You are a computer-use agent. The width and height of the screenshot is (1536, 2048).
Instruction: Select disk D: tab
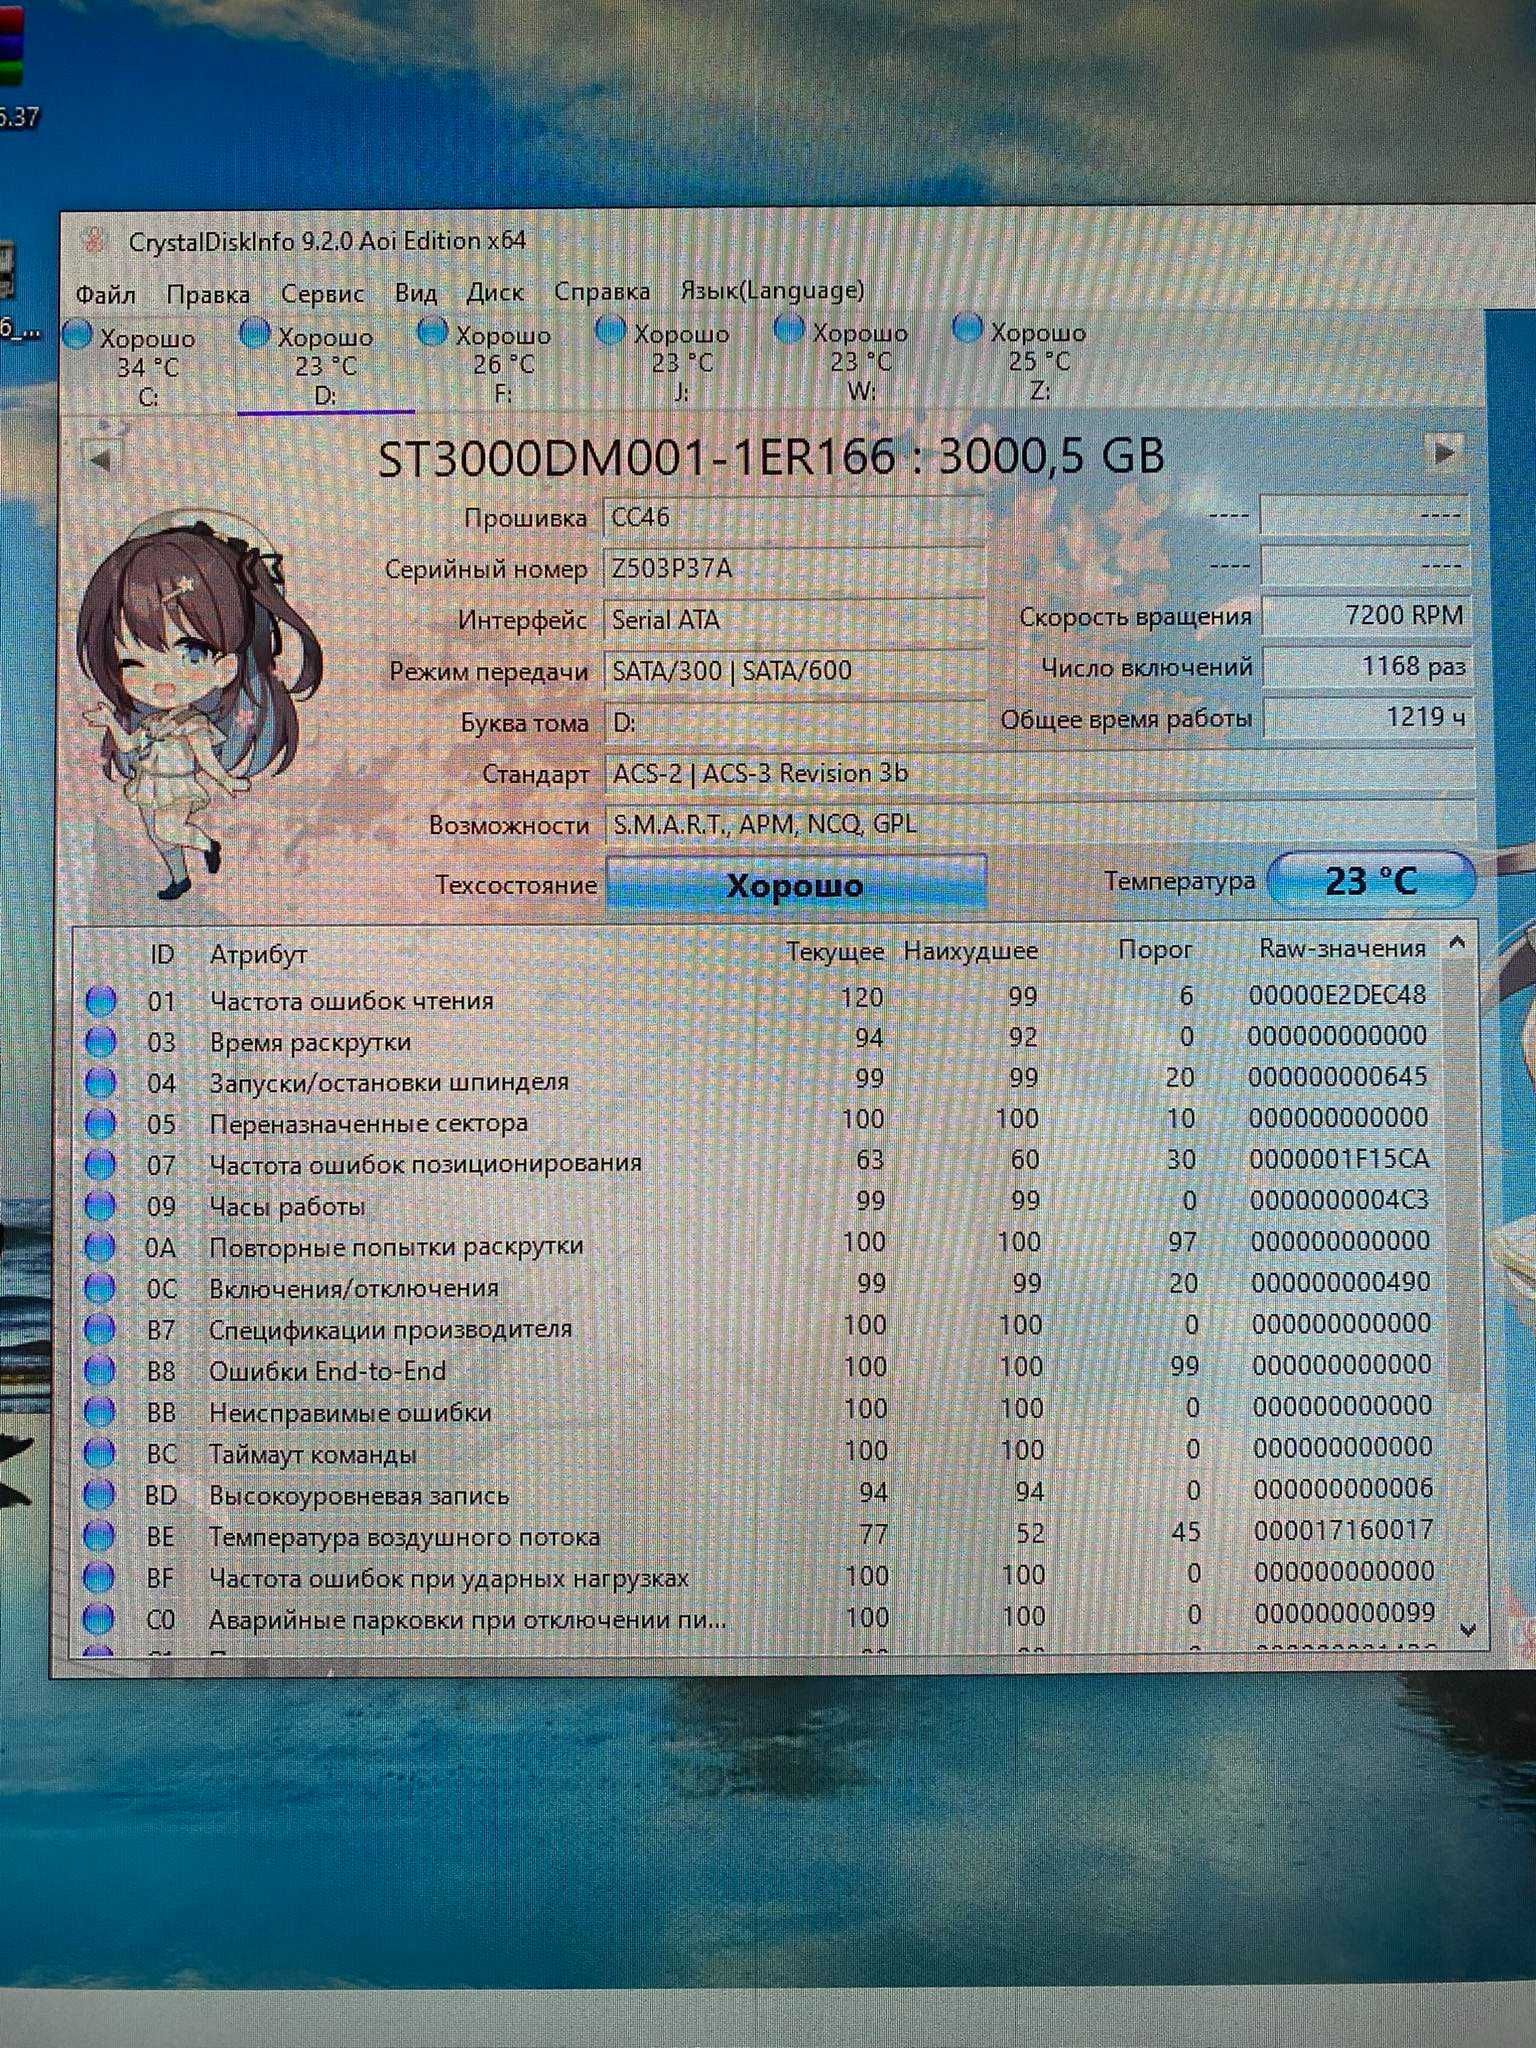click(326, 364)
